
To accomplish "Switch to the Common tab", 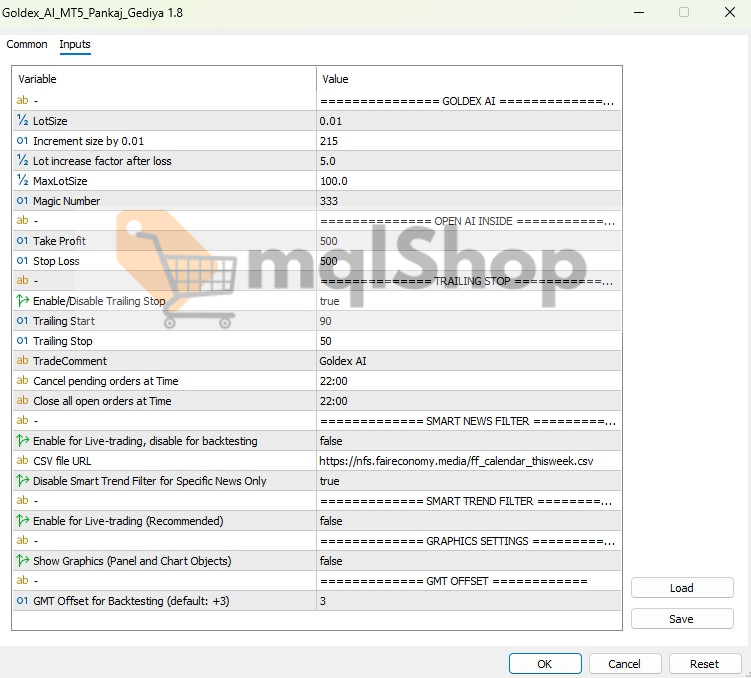I will [x=27, y=44].
